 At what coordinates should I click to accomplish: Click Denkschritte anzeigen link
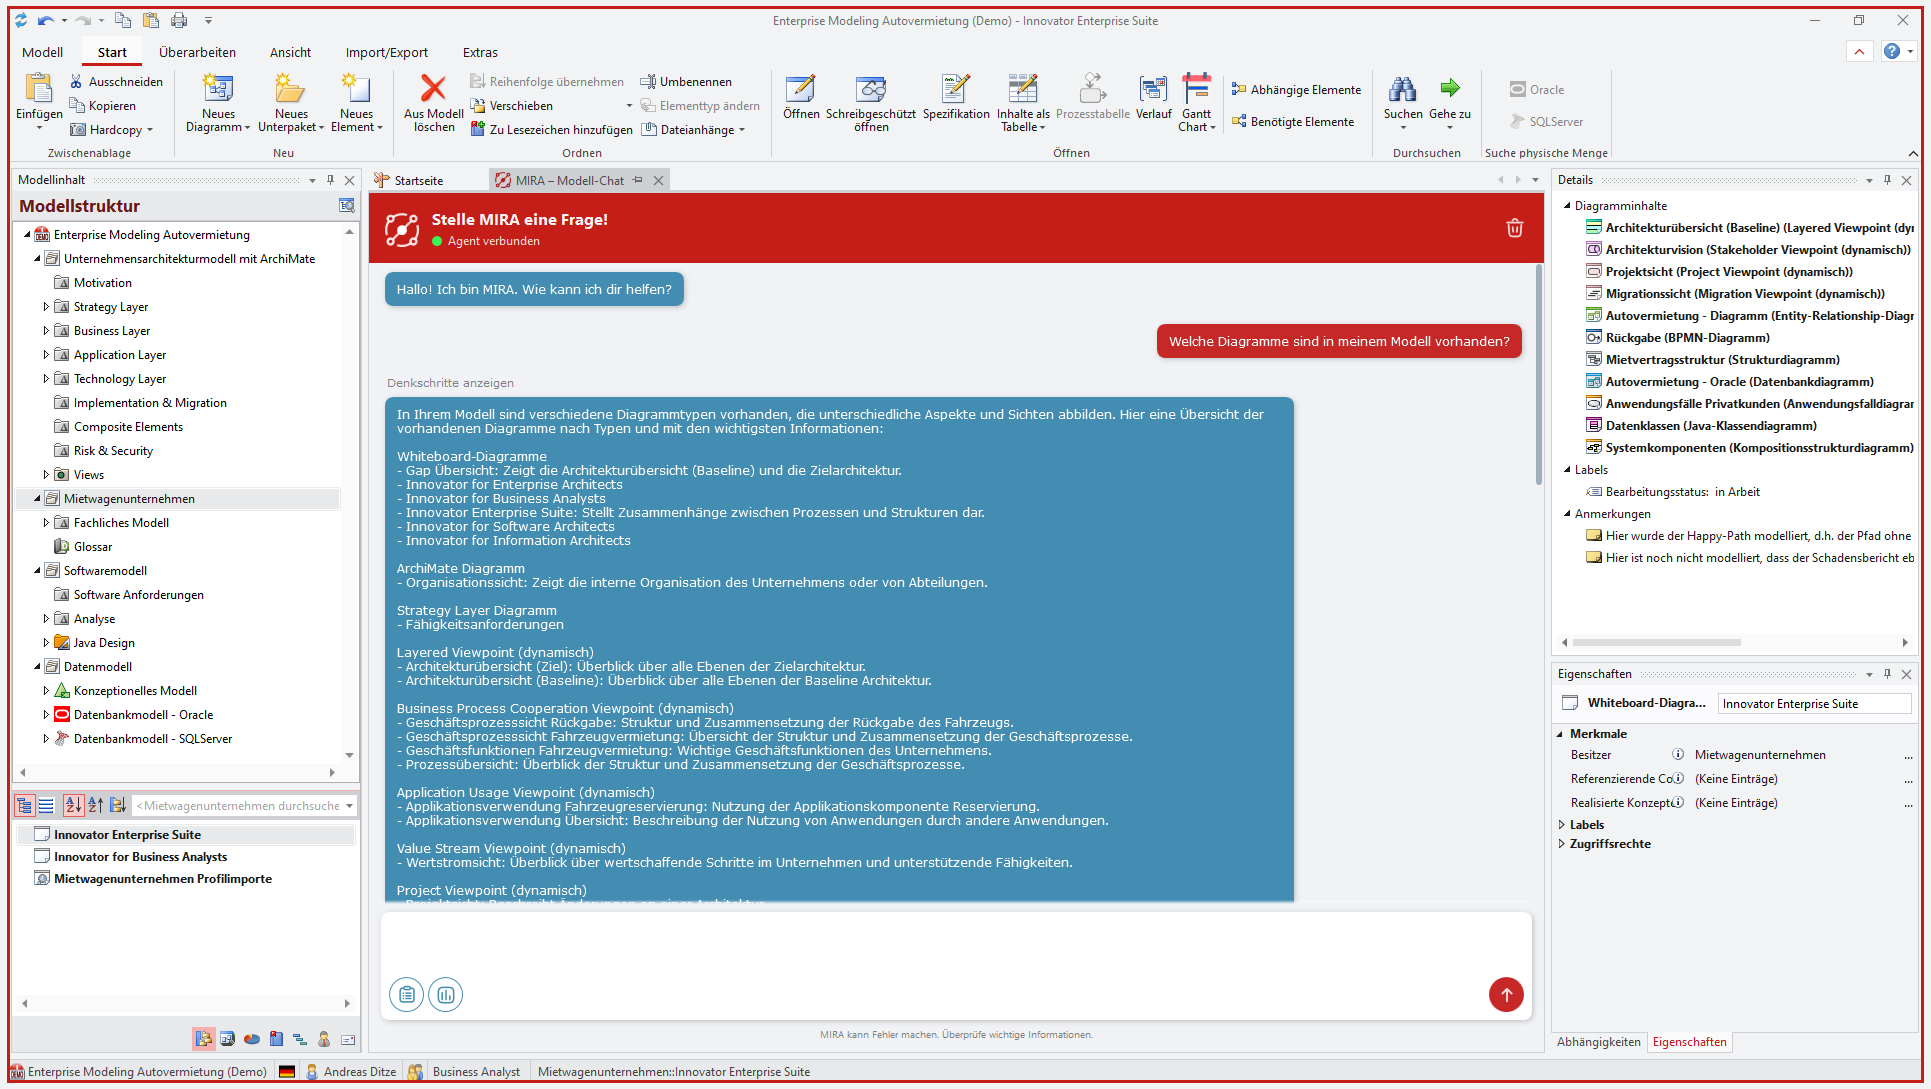click(x=450, y=383)
